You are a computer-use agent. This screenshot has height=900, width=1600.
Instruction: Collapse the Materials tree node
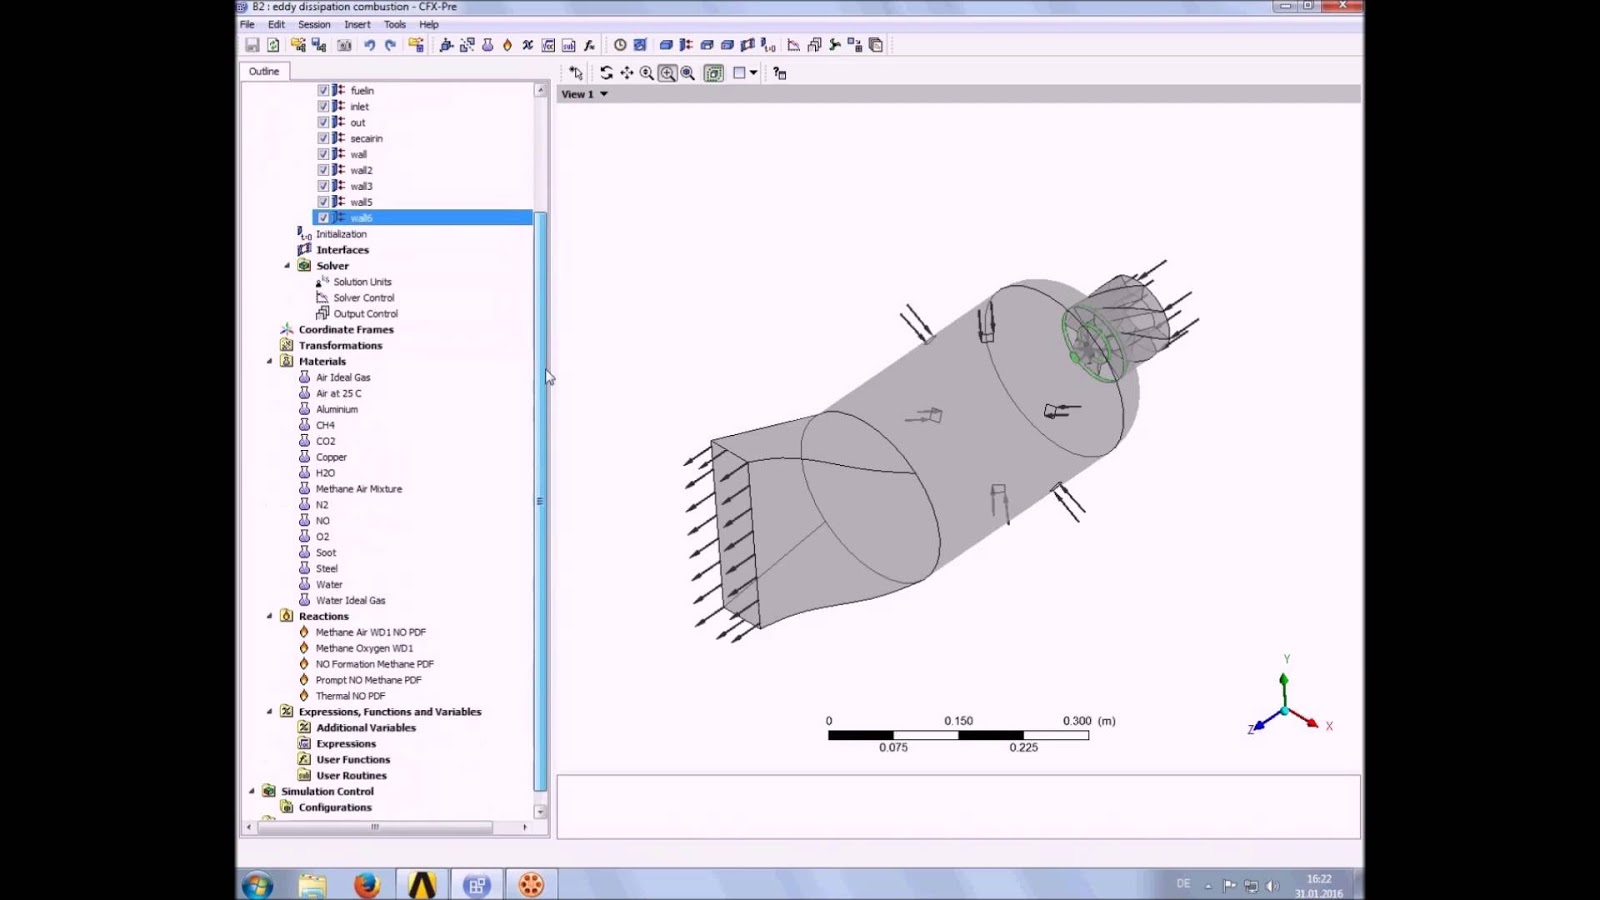click(x=269, y=361)
